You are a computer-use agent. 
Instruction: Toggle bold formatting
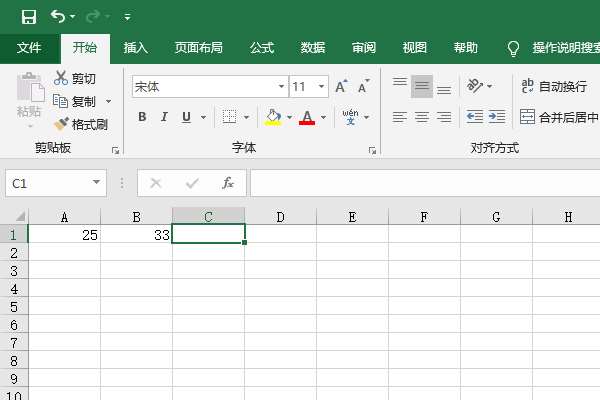tap(142, 117)
